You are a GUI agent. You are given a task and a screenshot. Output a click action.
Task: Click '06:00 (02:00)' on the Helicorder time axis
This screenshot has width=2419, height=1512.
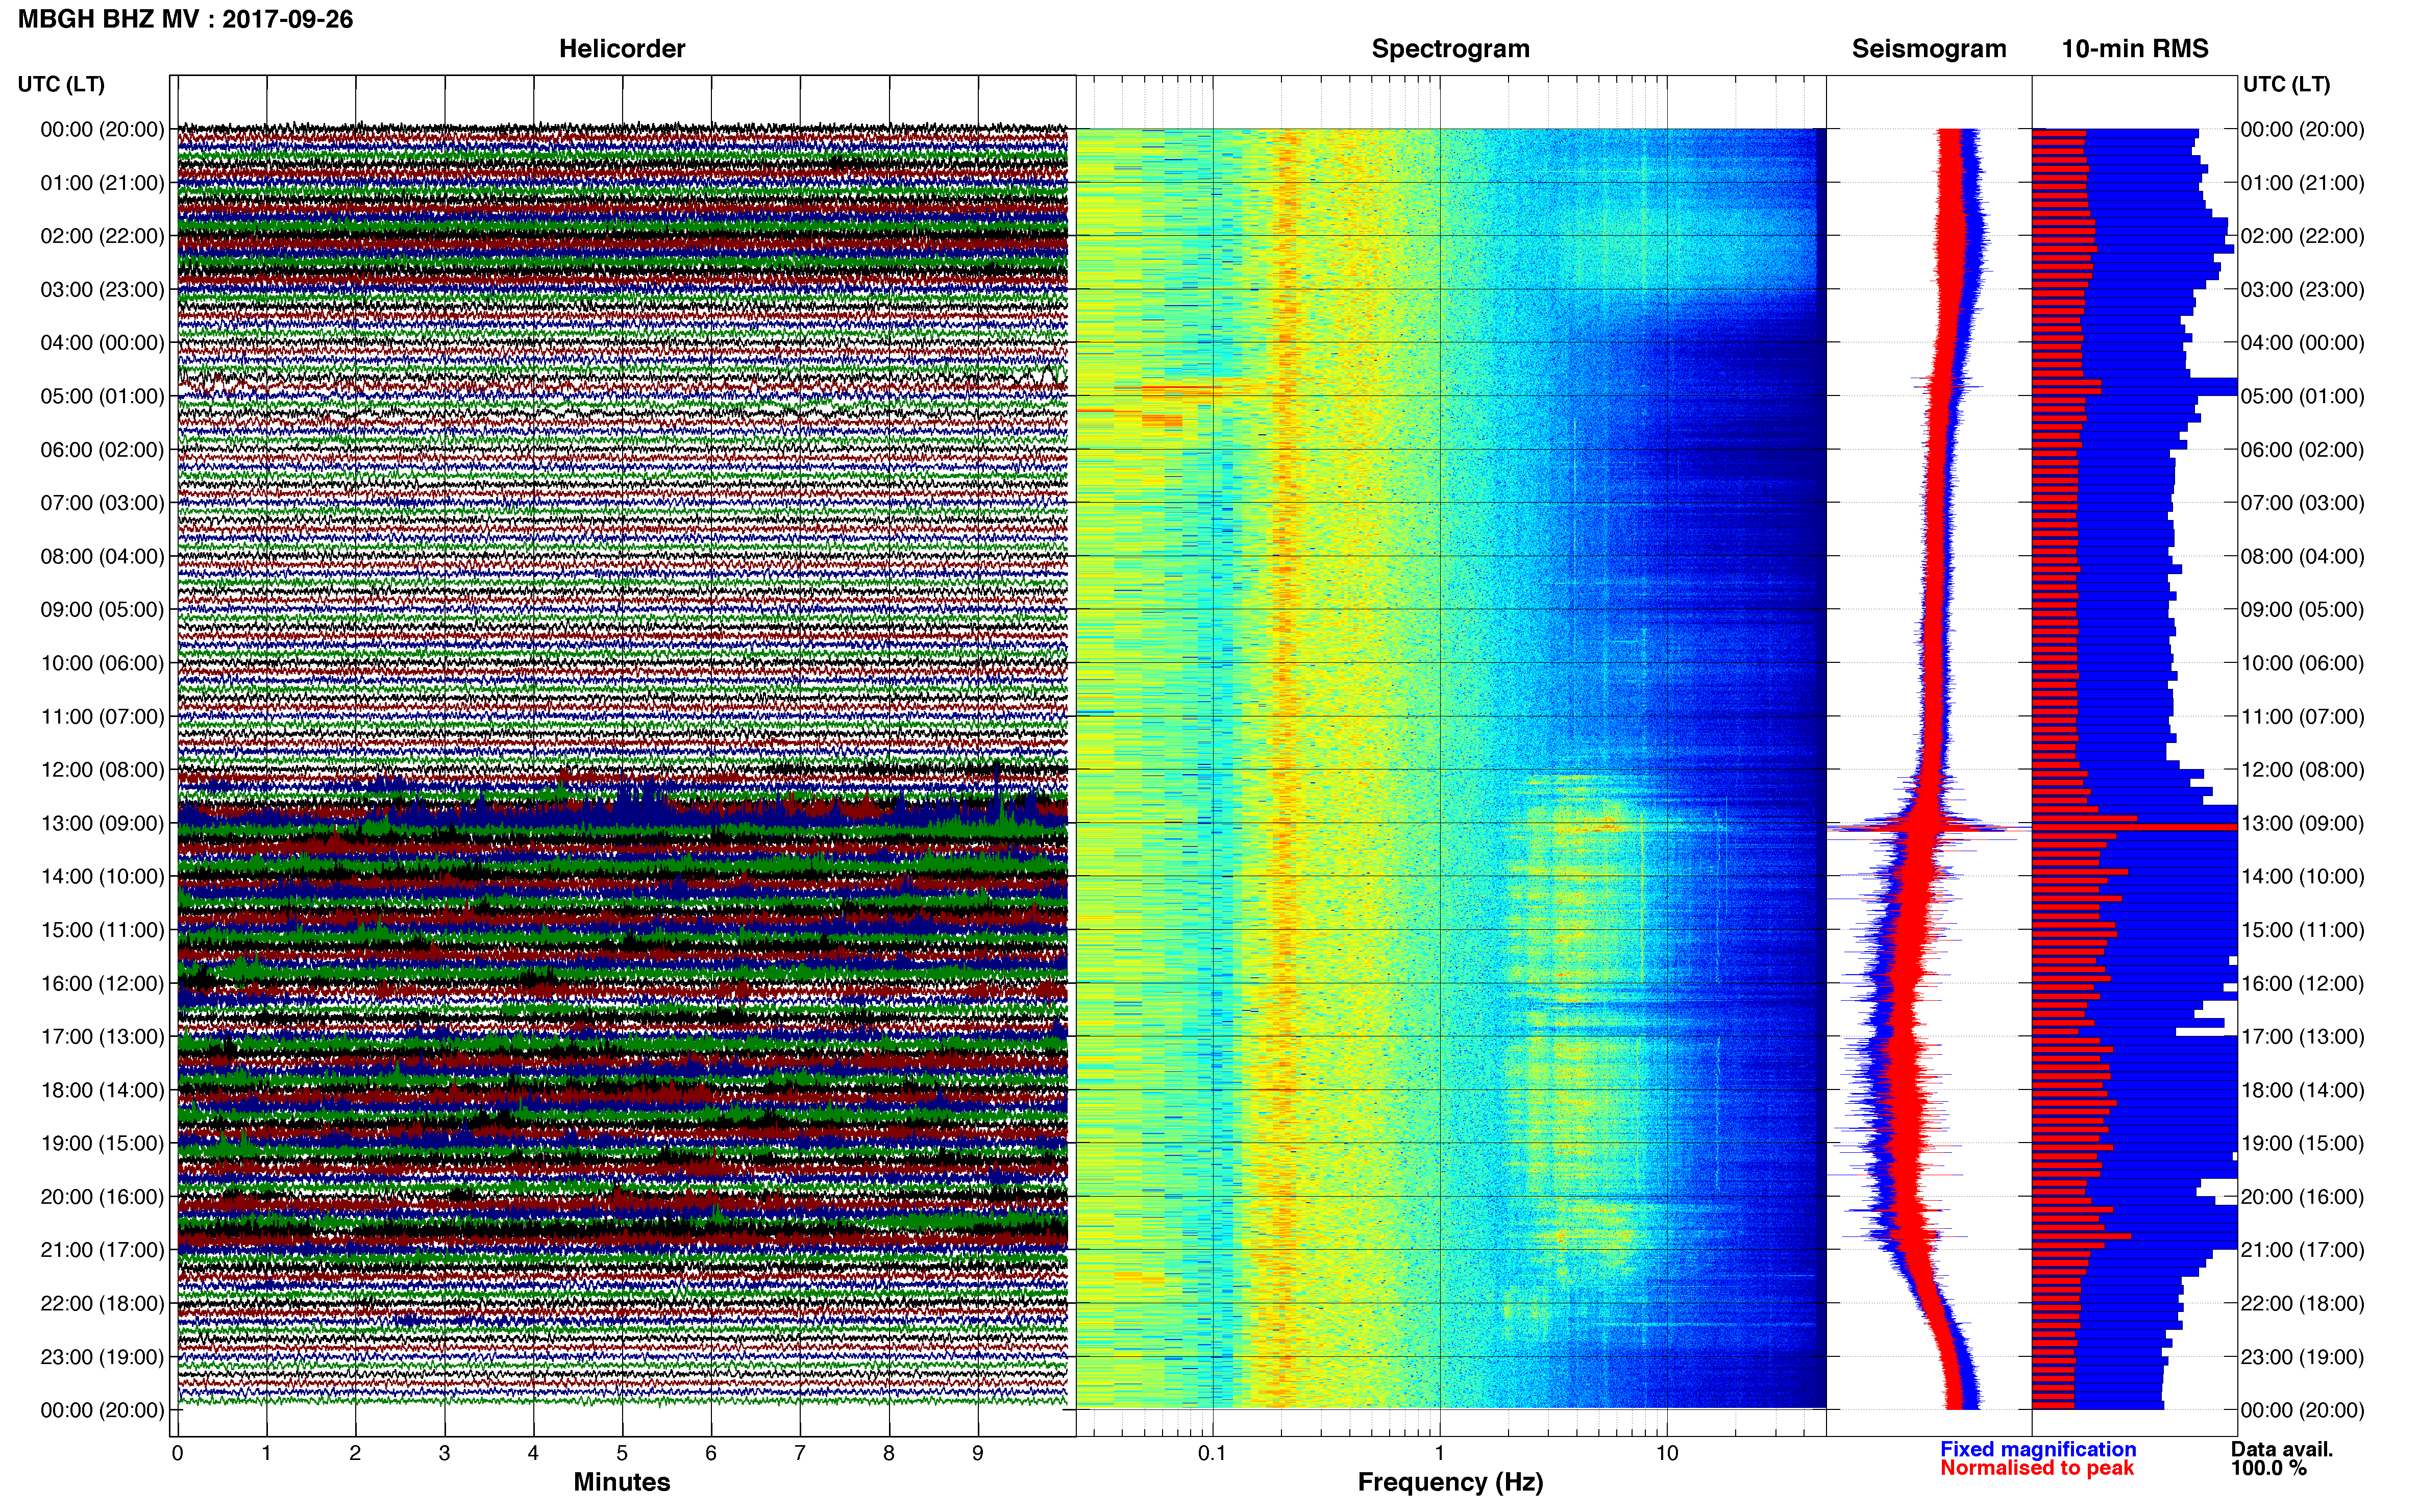pos(102,450)
